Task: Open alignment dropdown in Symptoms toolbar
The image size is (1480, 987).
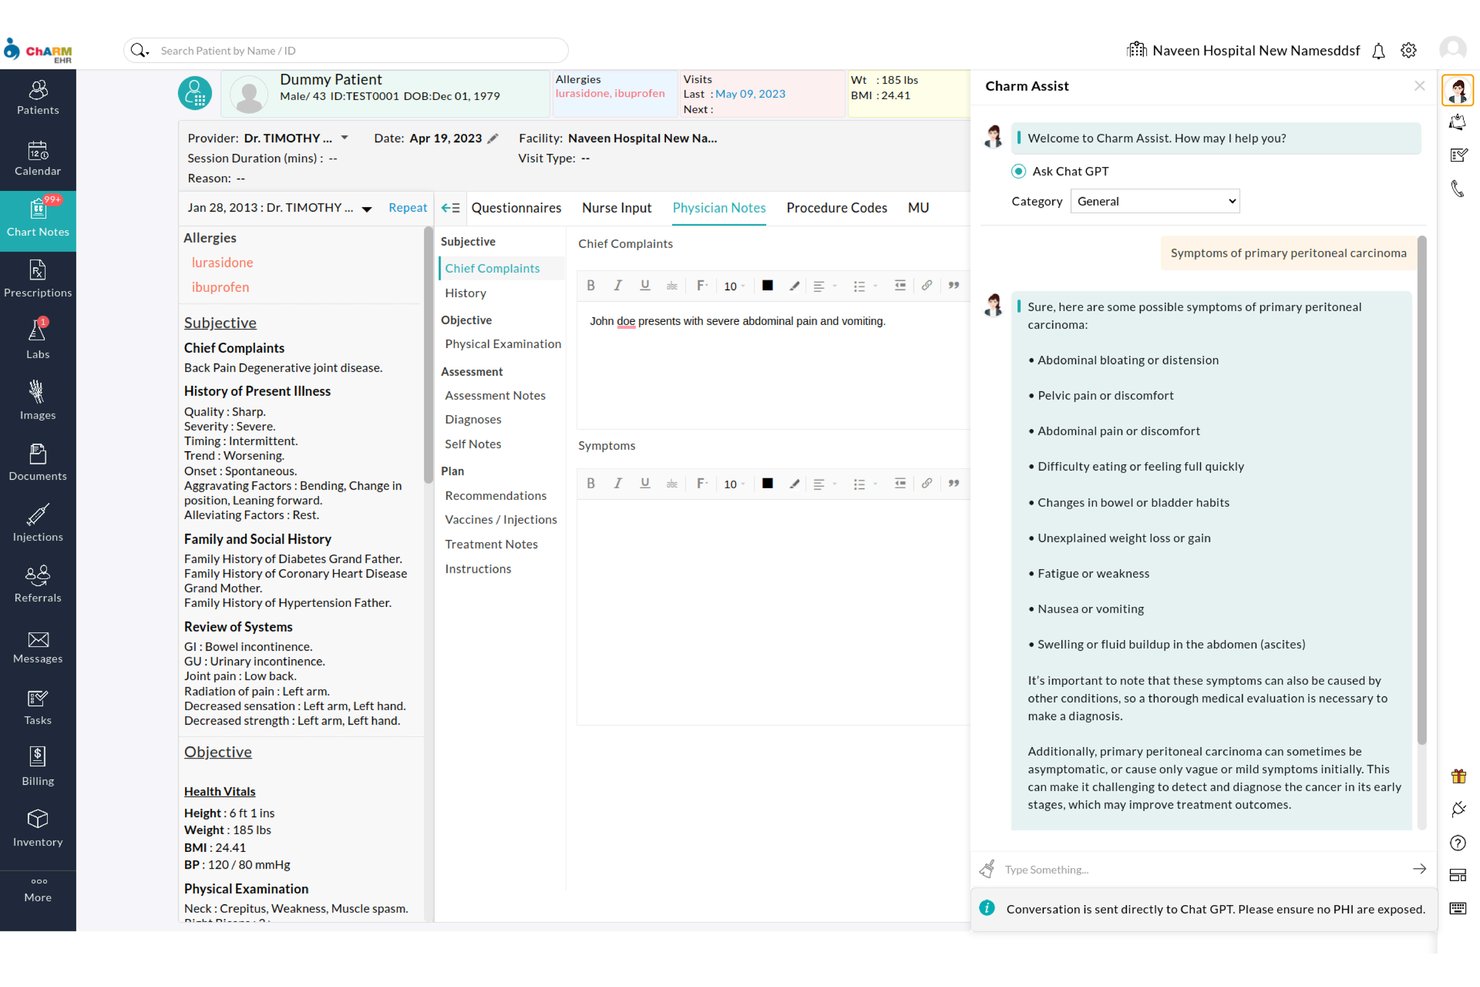Action: click(825, 484)
